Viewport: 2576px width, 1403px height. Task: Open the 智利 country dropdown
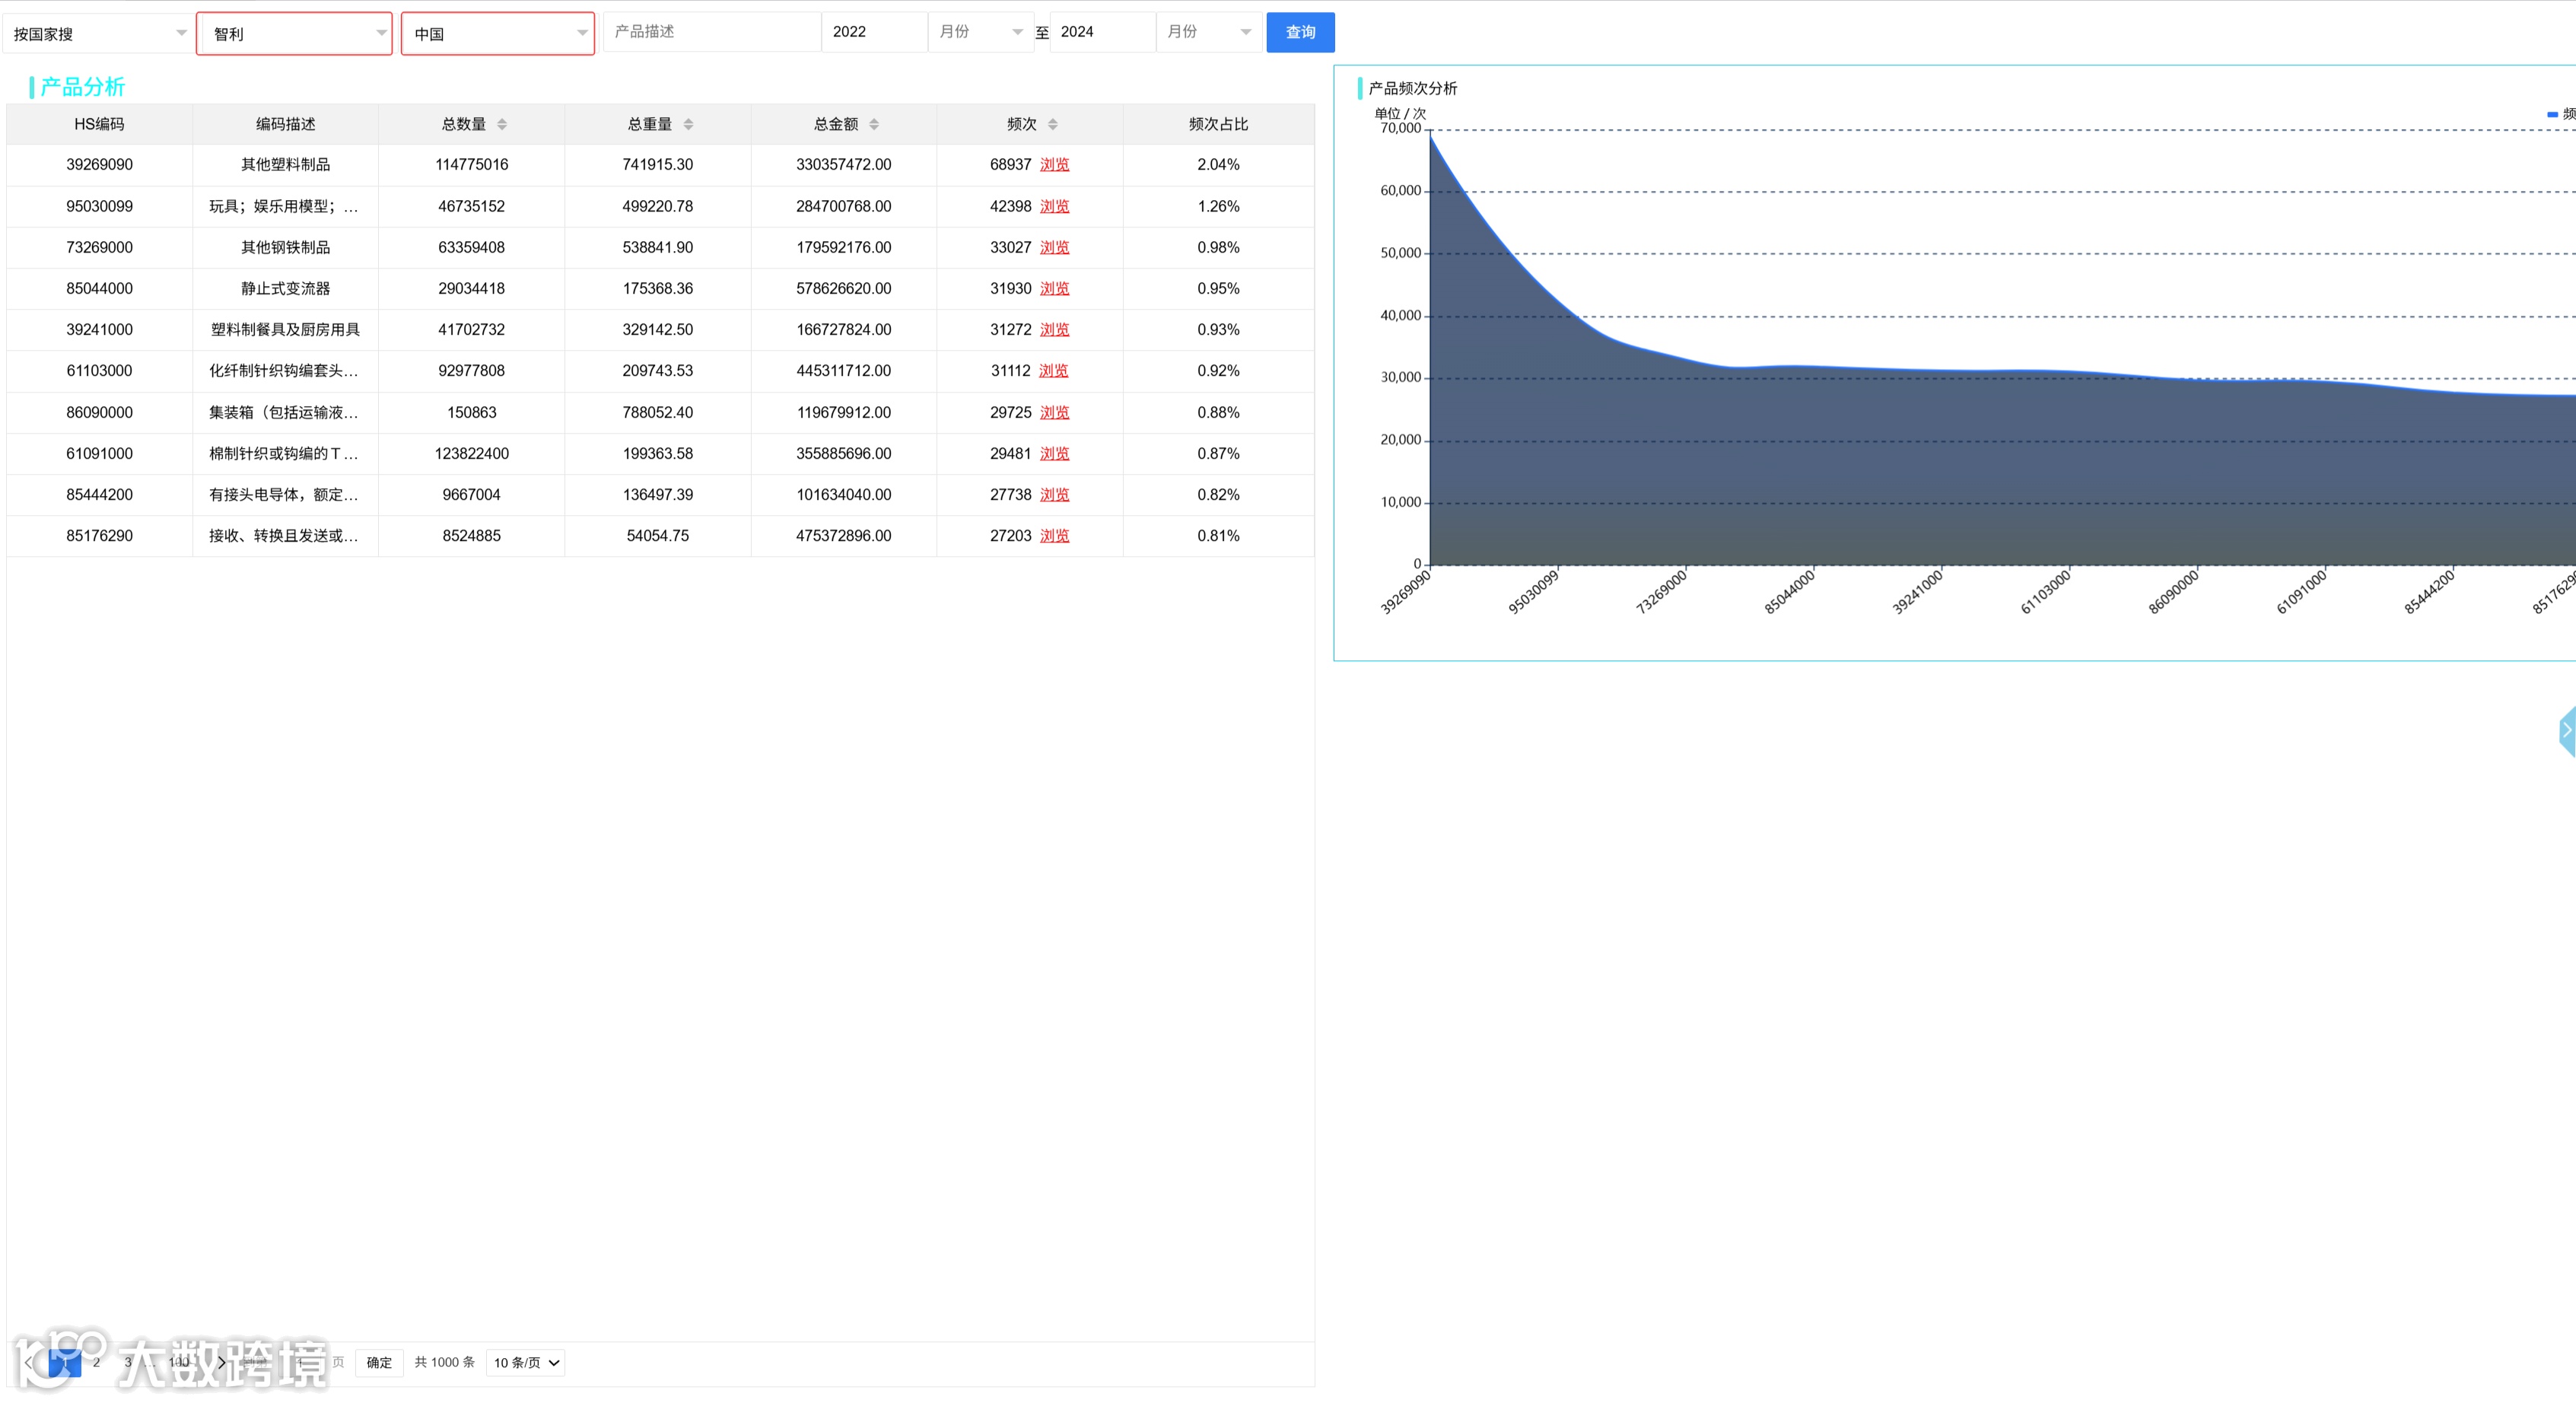coord(294,34)
